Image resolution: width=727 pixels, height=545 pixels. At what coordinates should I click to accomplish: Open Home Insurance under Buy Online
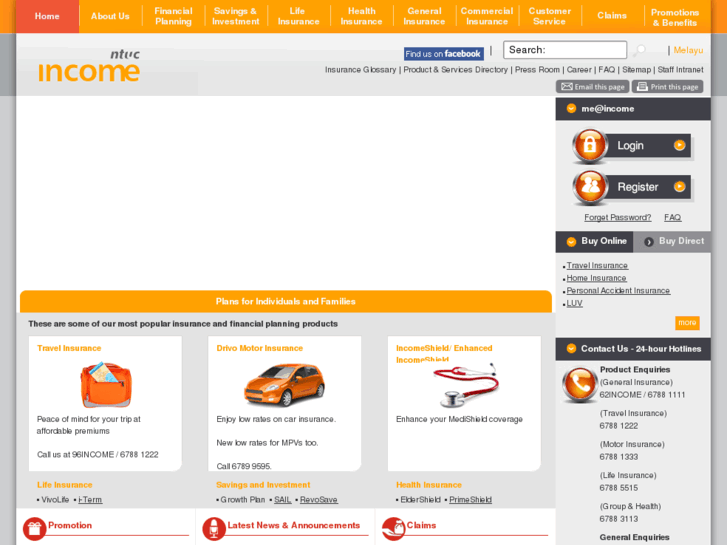tap(596, 278)
